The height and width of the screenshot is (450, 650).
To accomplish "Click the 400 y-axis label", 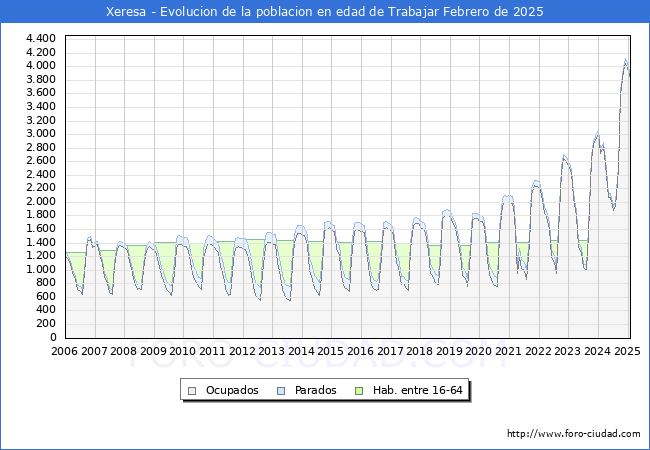I will tap(46, 310).
